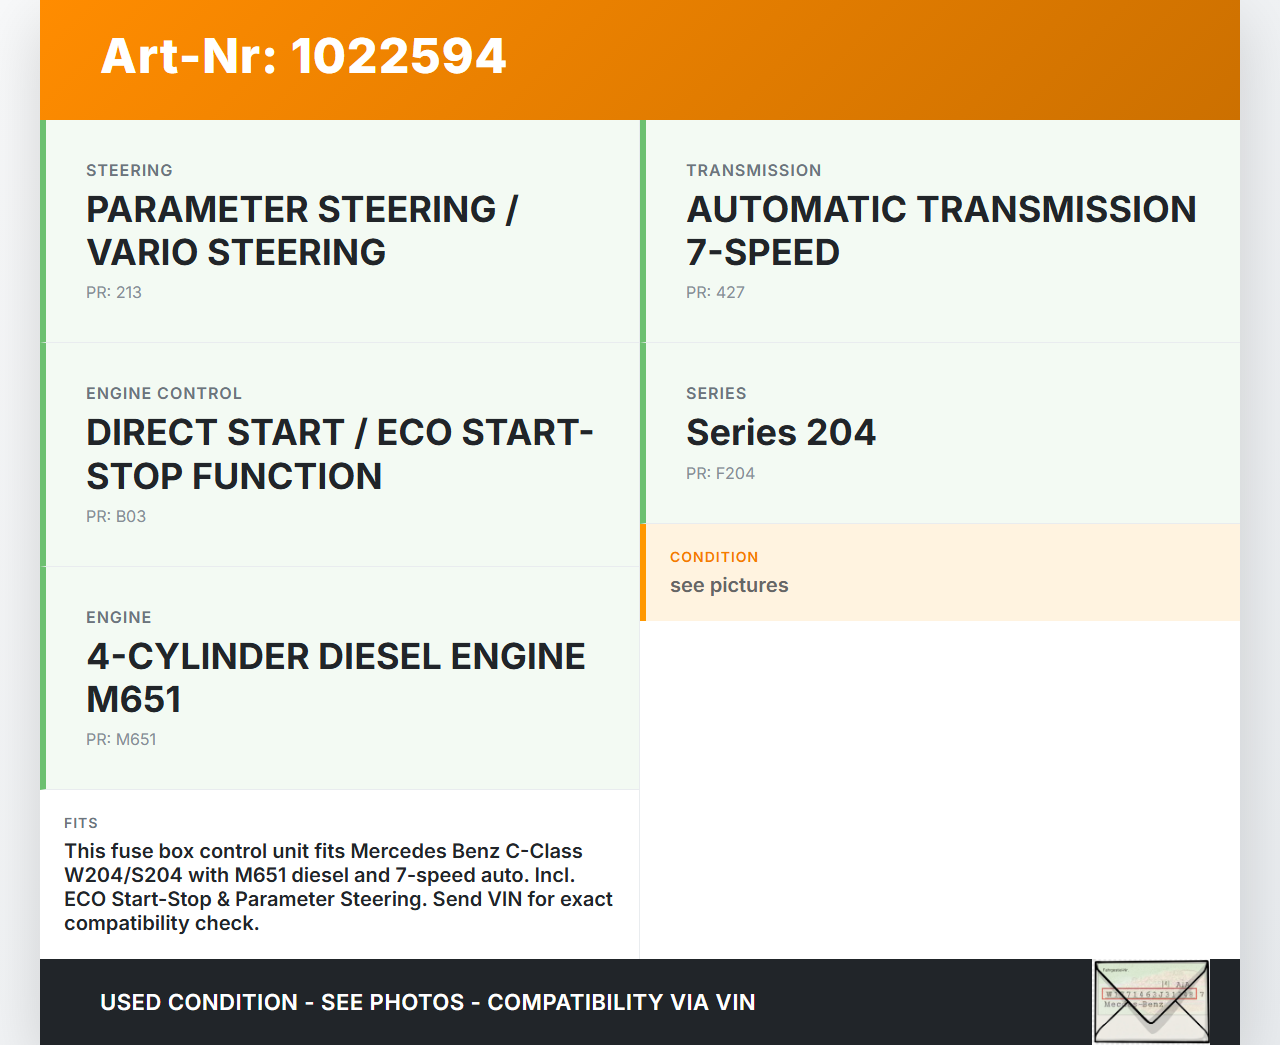
Task: Click the PR: M651 code under Engine
Action: (121, 740)
